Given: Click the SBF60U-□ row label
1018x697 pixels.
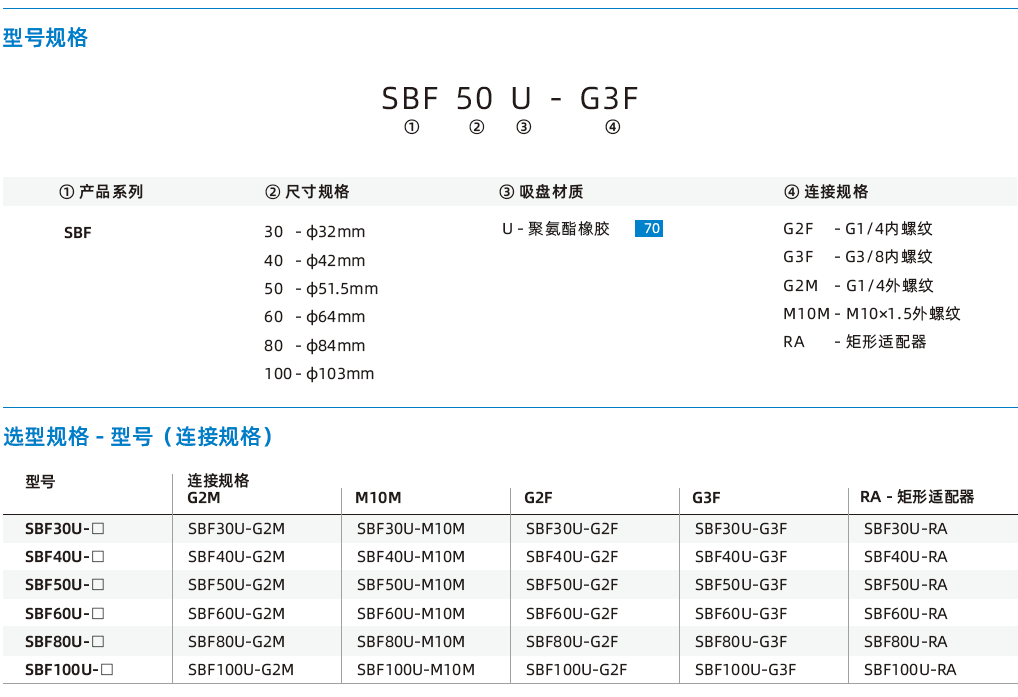Looking at the screenshot, I should click(x=64, y=613).
